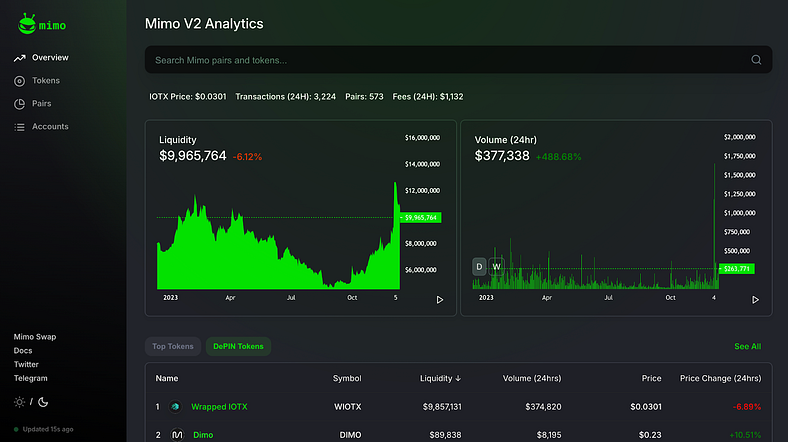Select the Top Tokens tab

pyautogui.click(x=173, y=347)
